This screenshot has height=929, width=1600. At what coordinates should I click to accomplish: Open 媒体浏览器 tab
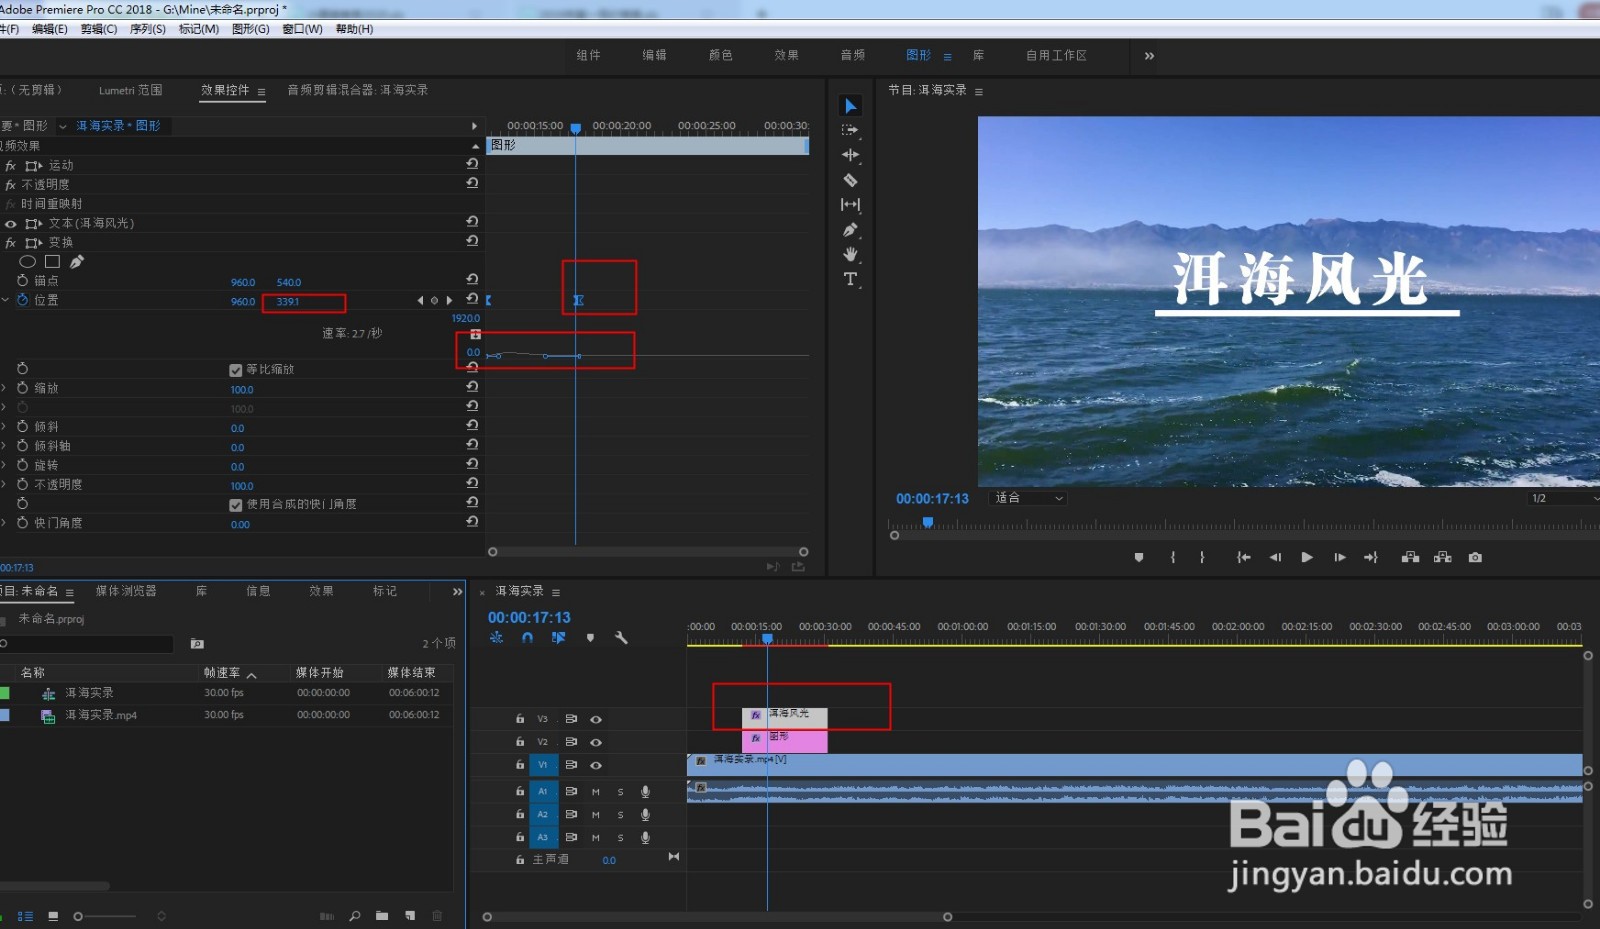click(x=126, y=591)
